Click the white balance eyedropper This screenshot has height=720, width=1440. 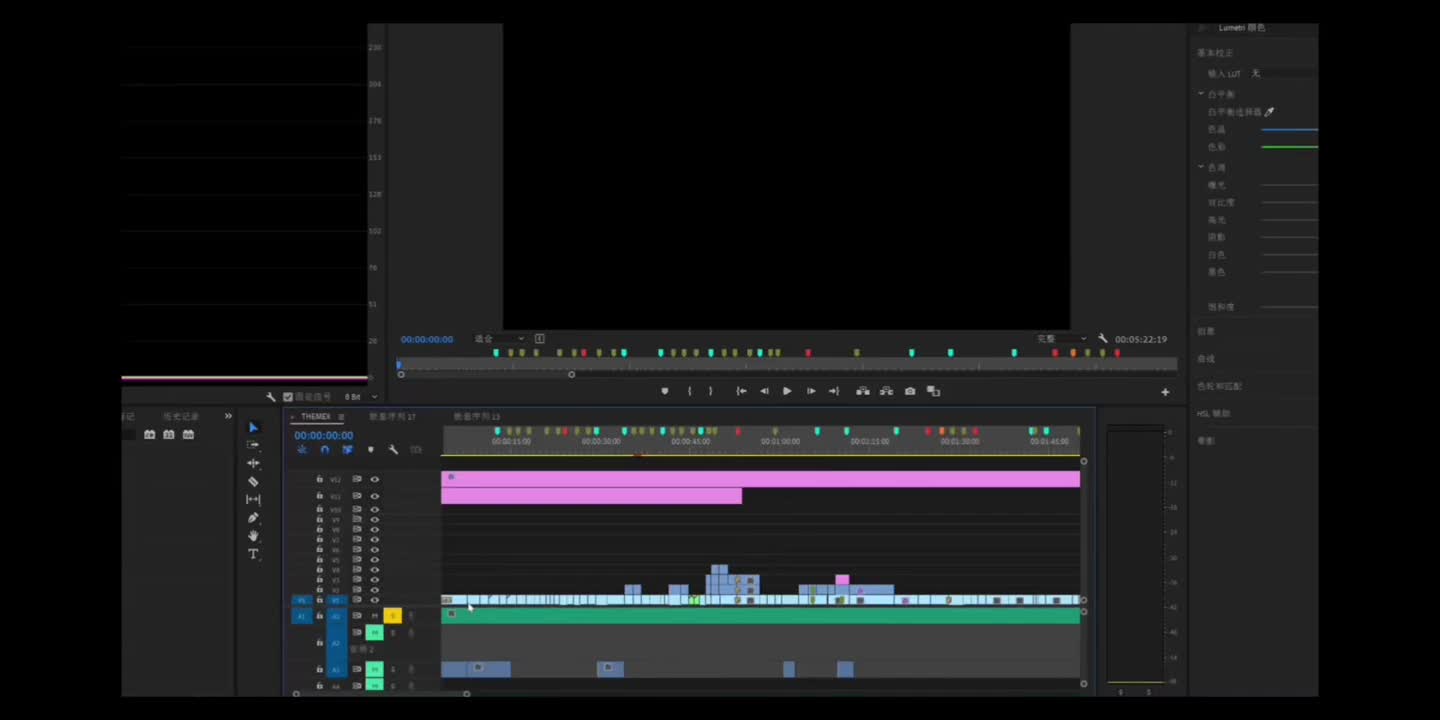[1270, 112]
